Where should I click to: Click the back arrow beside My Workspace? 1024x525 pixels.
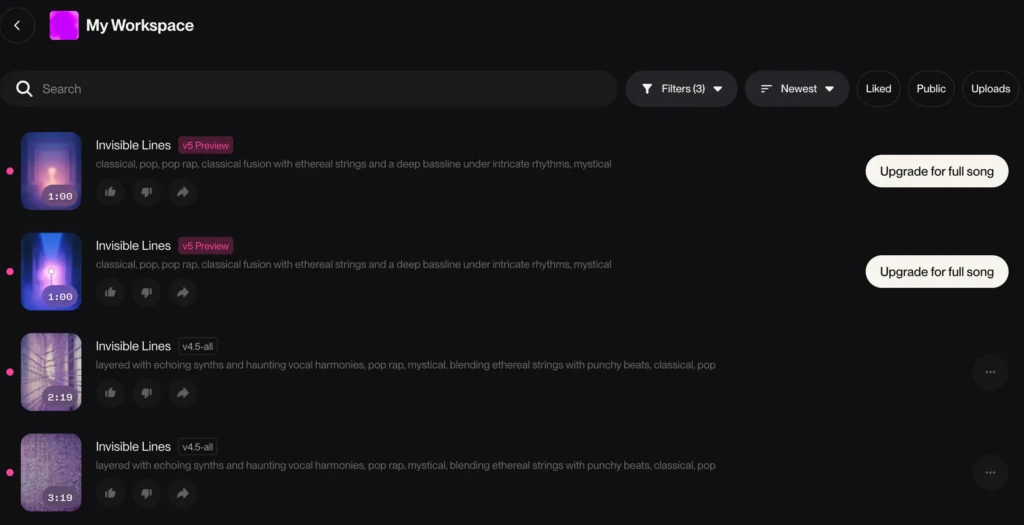tap(17, 26)
